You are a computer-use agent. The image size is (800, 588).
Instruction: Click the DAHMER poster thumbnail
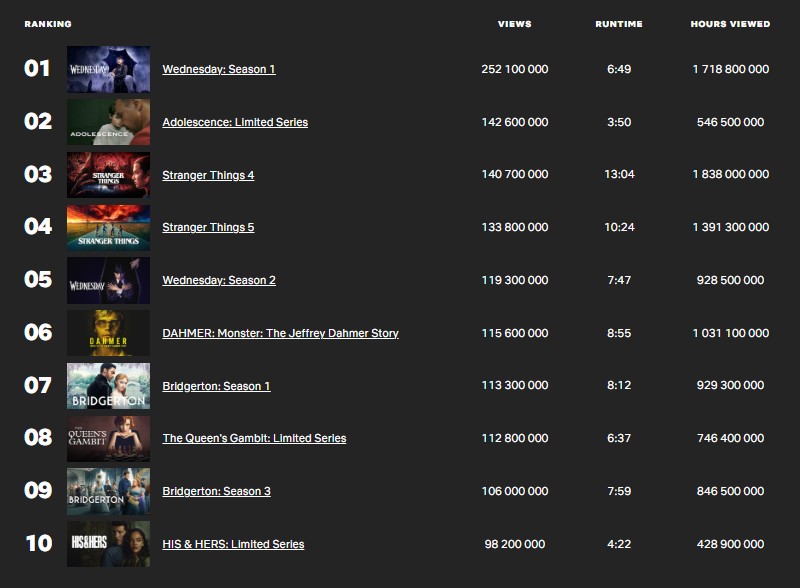click(108, 332)
